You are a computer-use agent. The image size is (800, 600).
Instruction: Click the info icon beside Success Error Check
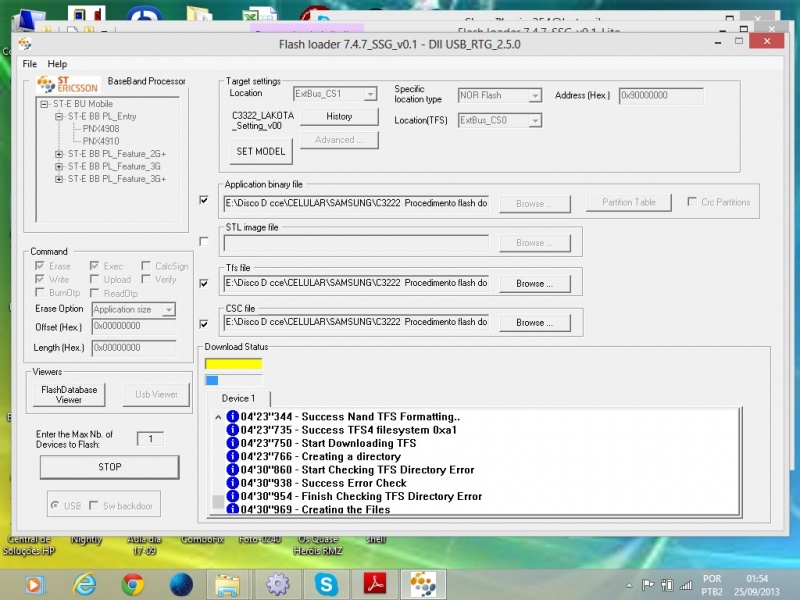pos(233,483)
